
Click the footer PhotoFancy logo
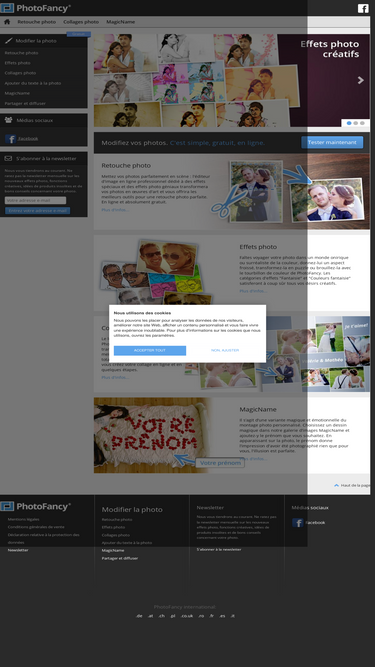35,506
